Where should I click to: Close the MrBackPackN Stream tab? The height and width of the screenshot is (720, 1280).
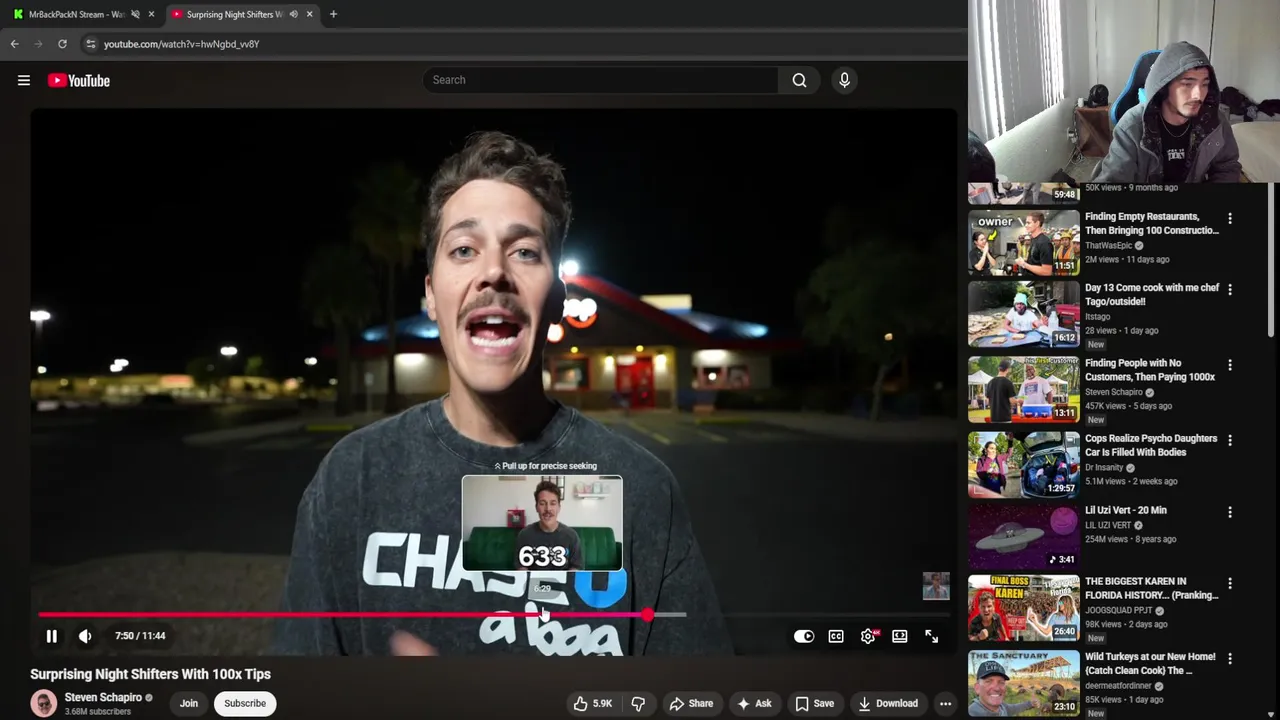tap(151, 14)
